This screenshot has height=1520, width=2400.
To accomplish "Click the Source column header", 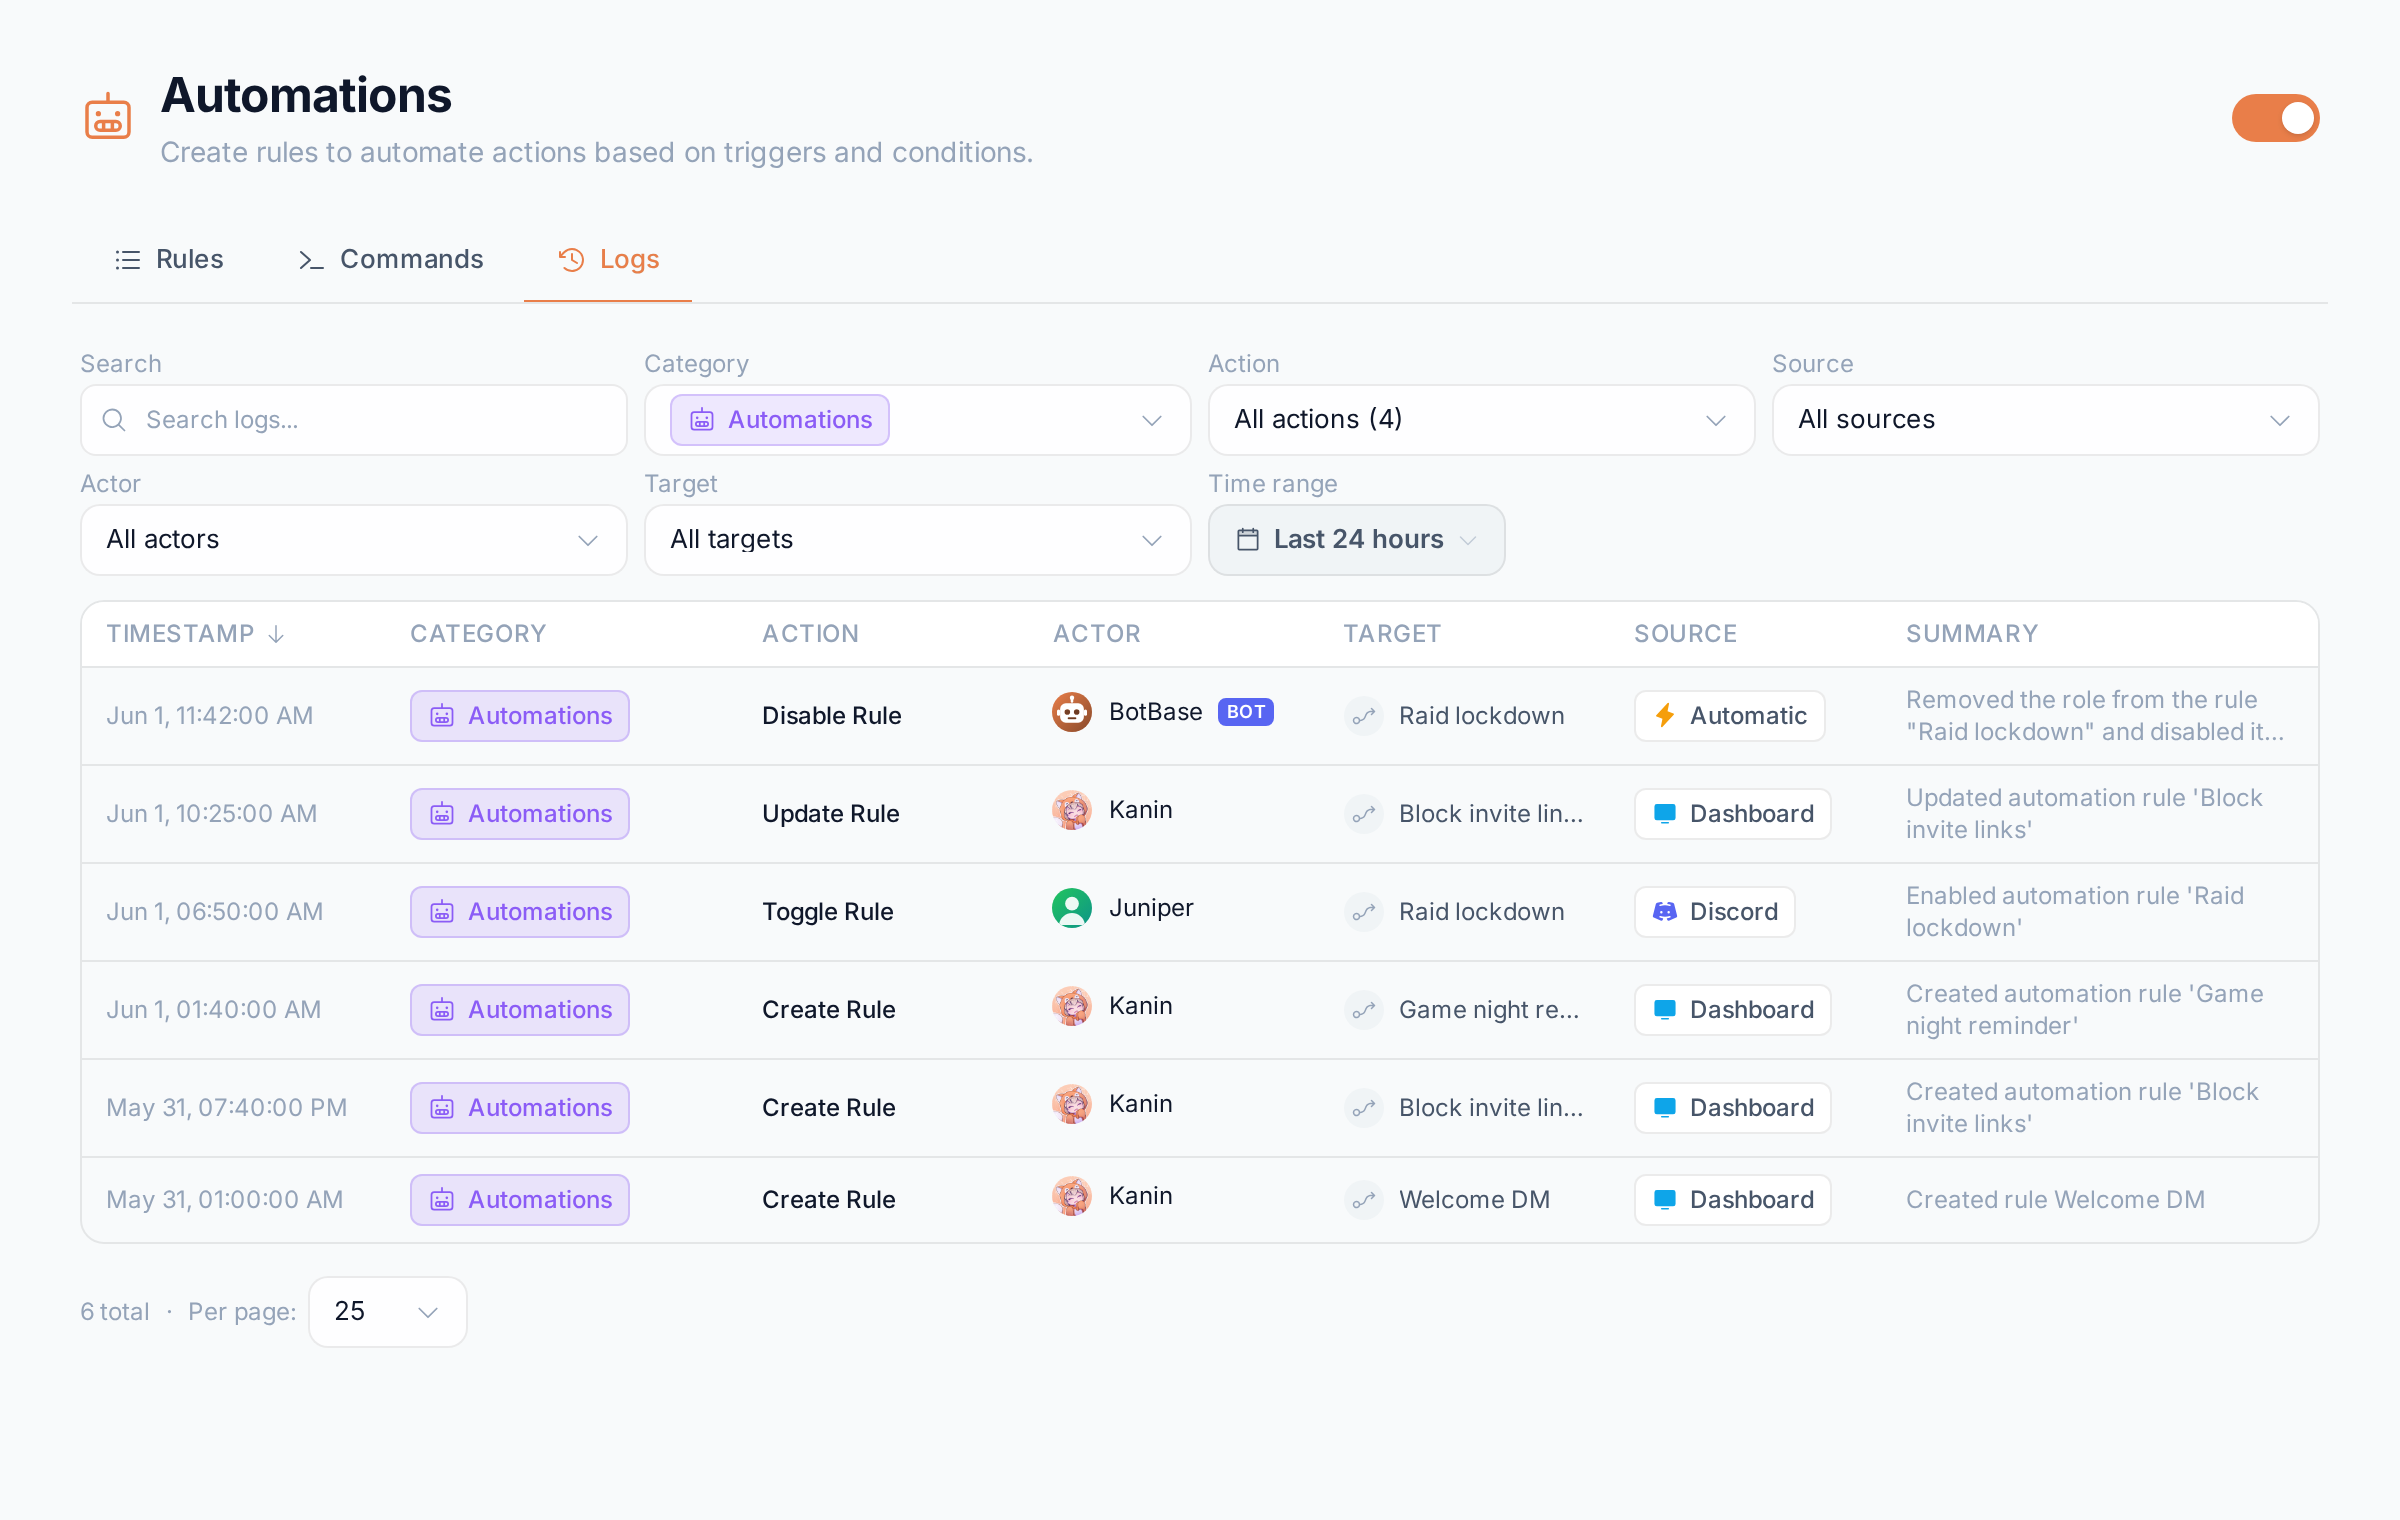I will [1686, 634].
